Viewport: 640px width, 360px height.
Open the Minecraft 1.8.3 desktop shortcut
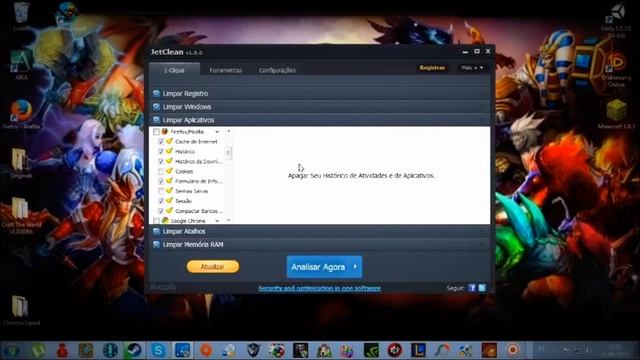616,114
